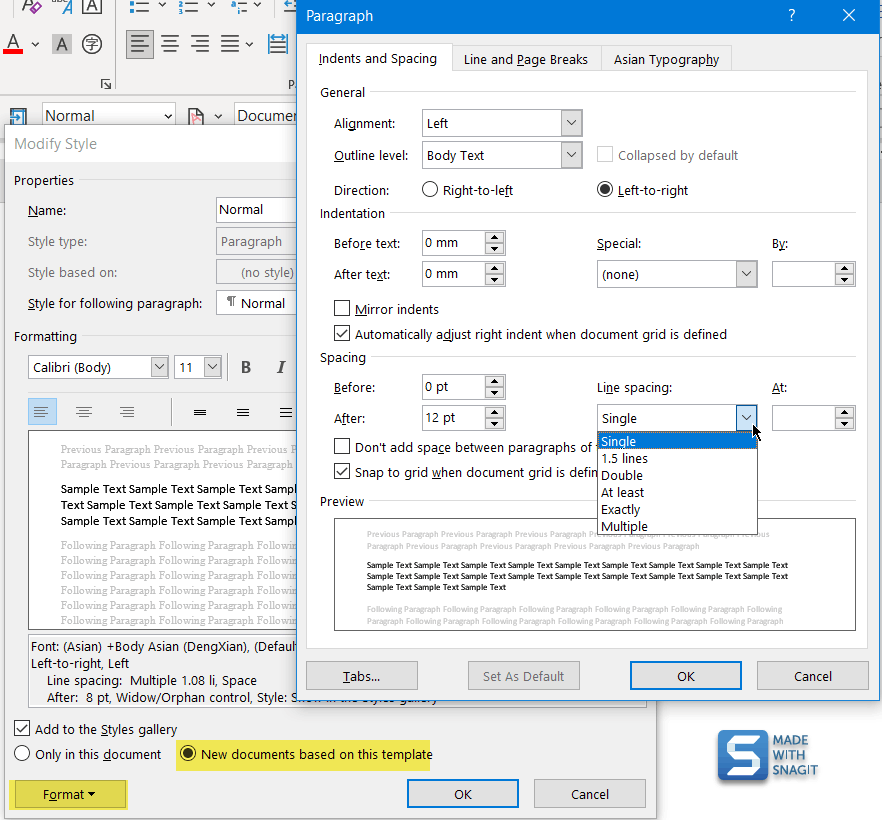Increase the Before text indent value
The image size is (882, 820).
[494, 237]
